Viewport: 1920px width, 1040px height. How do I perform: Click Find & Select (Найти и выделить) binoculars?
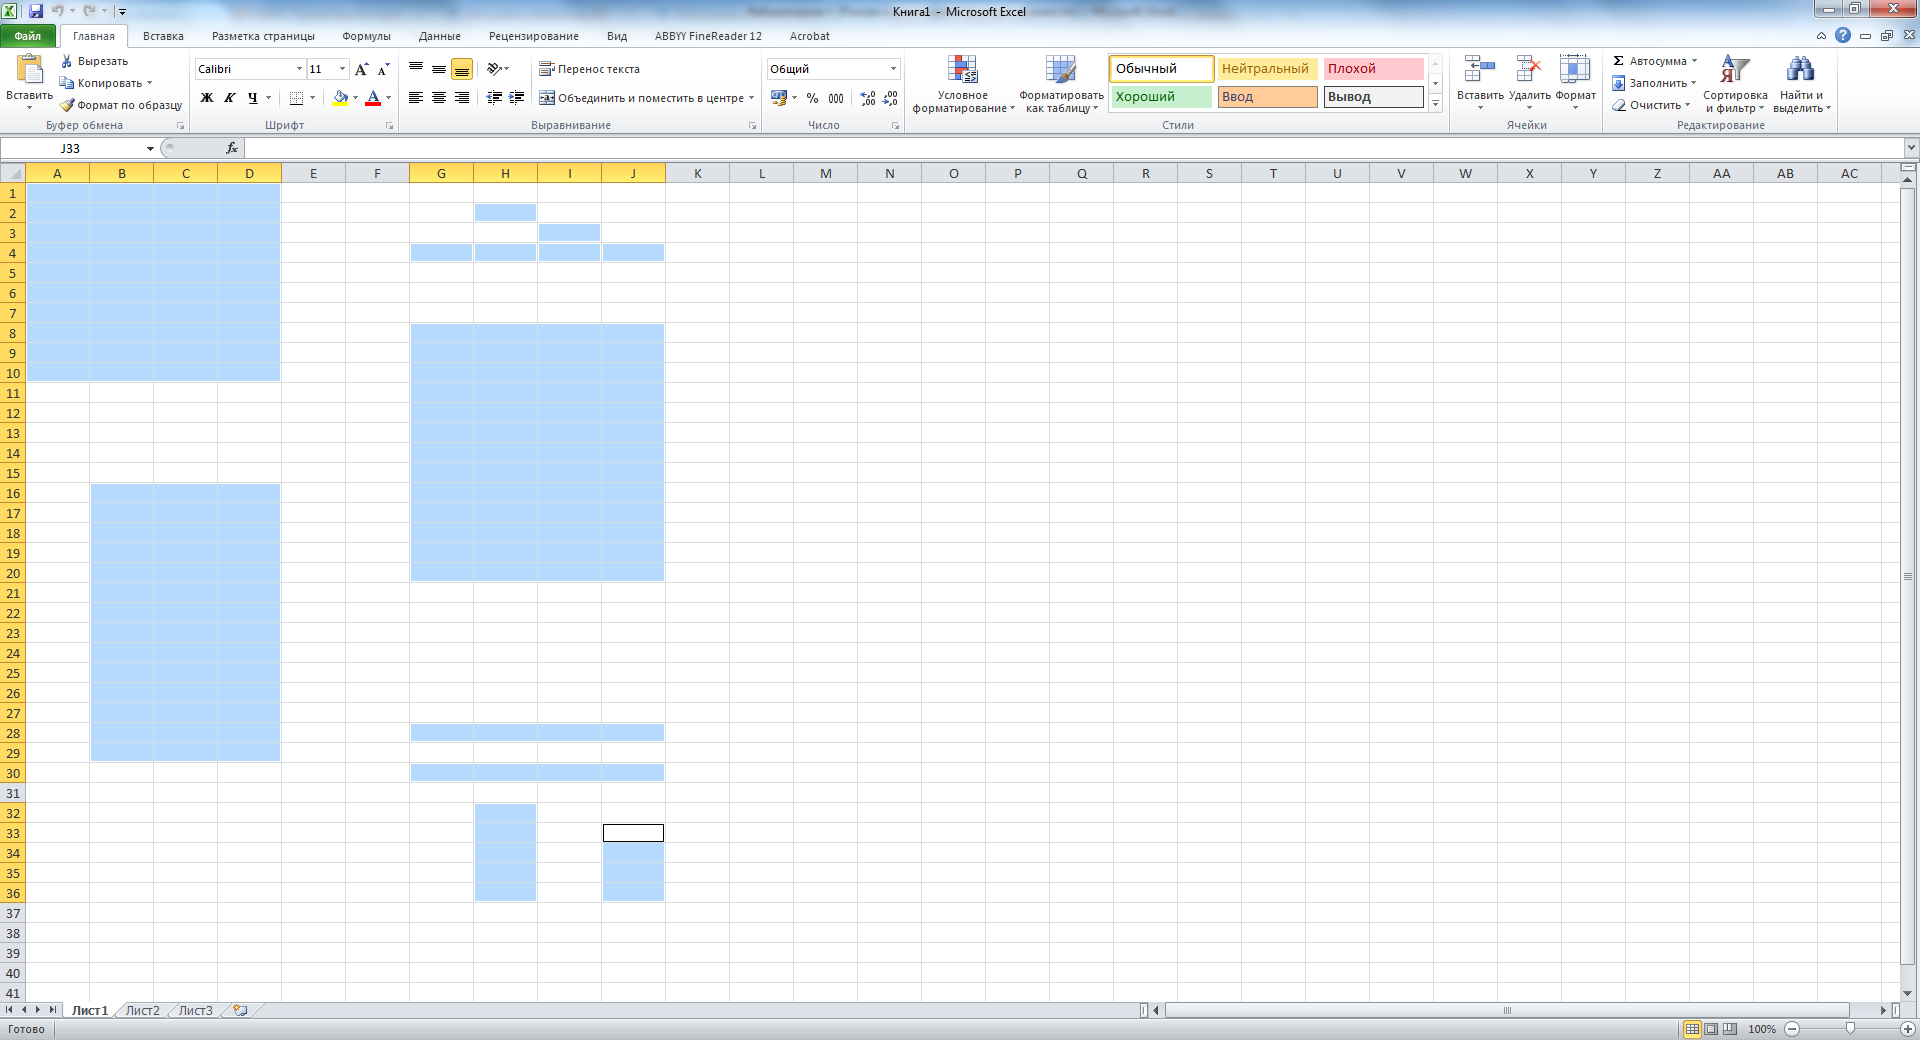[1801, 69]
